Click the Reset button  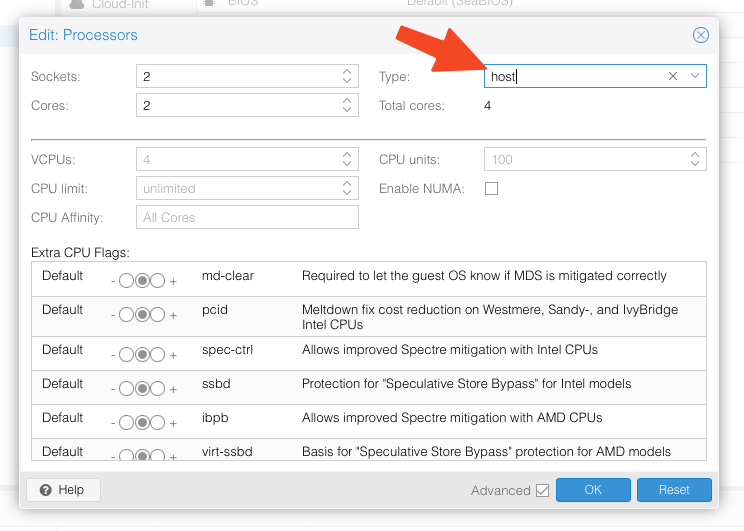click(674, 490)
